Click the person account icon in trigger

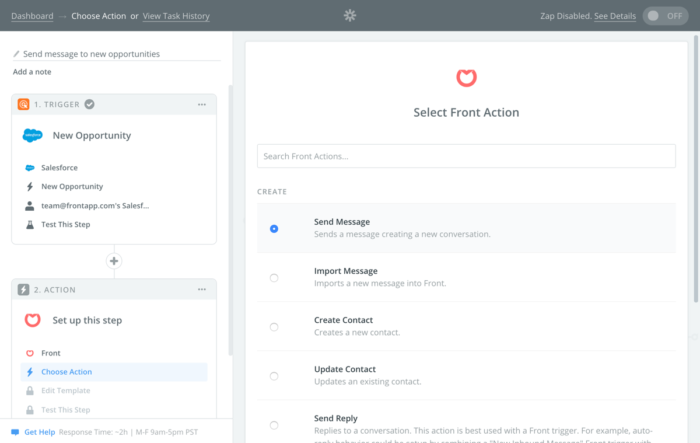coord(29,206)
